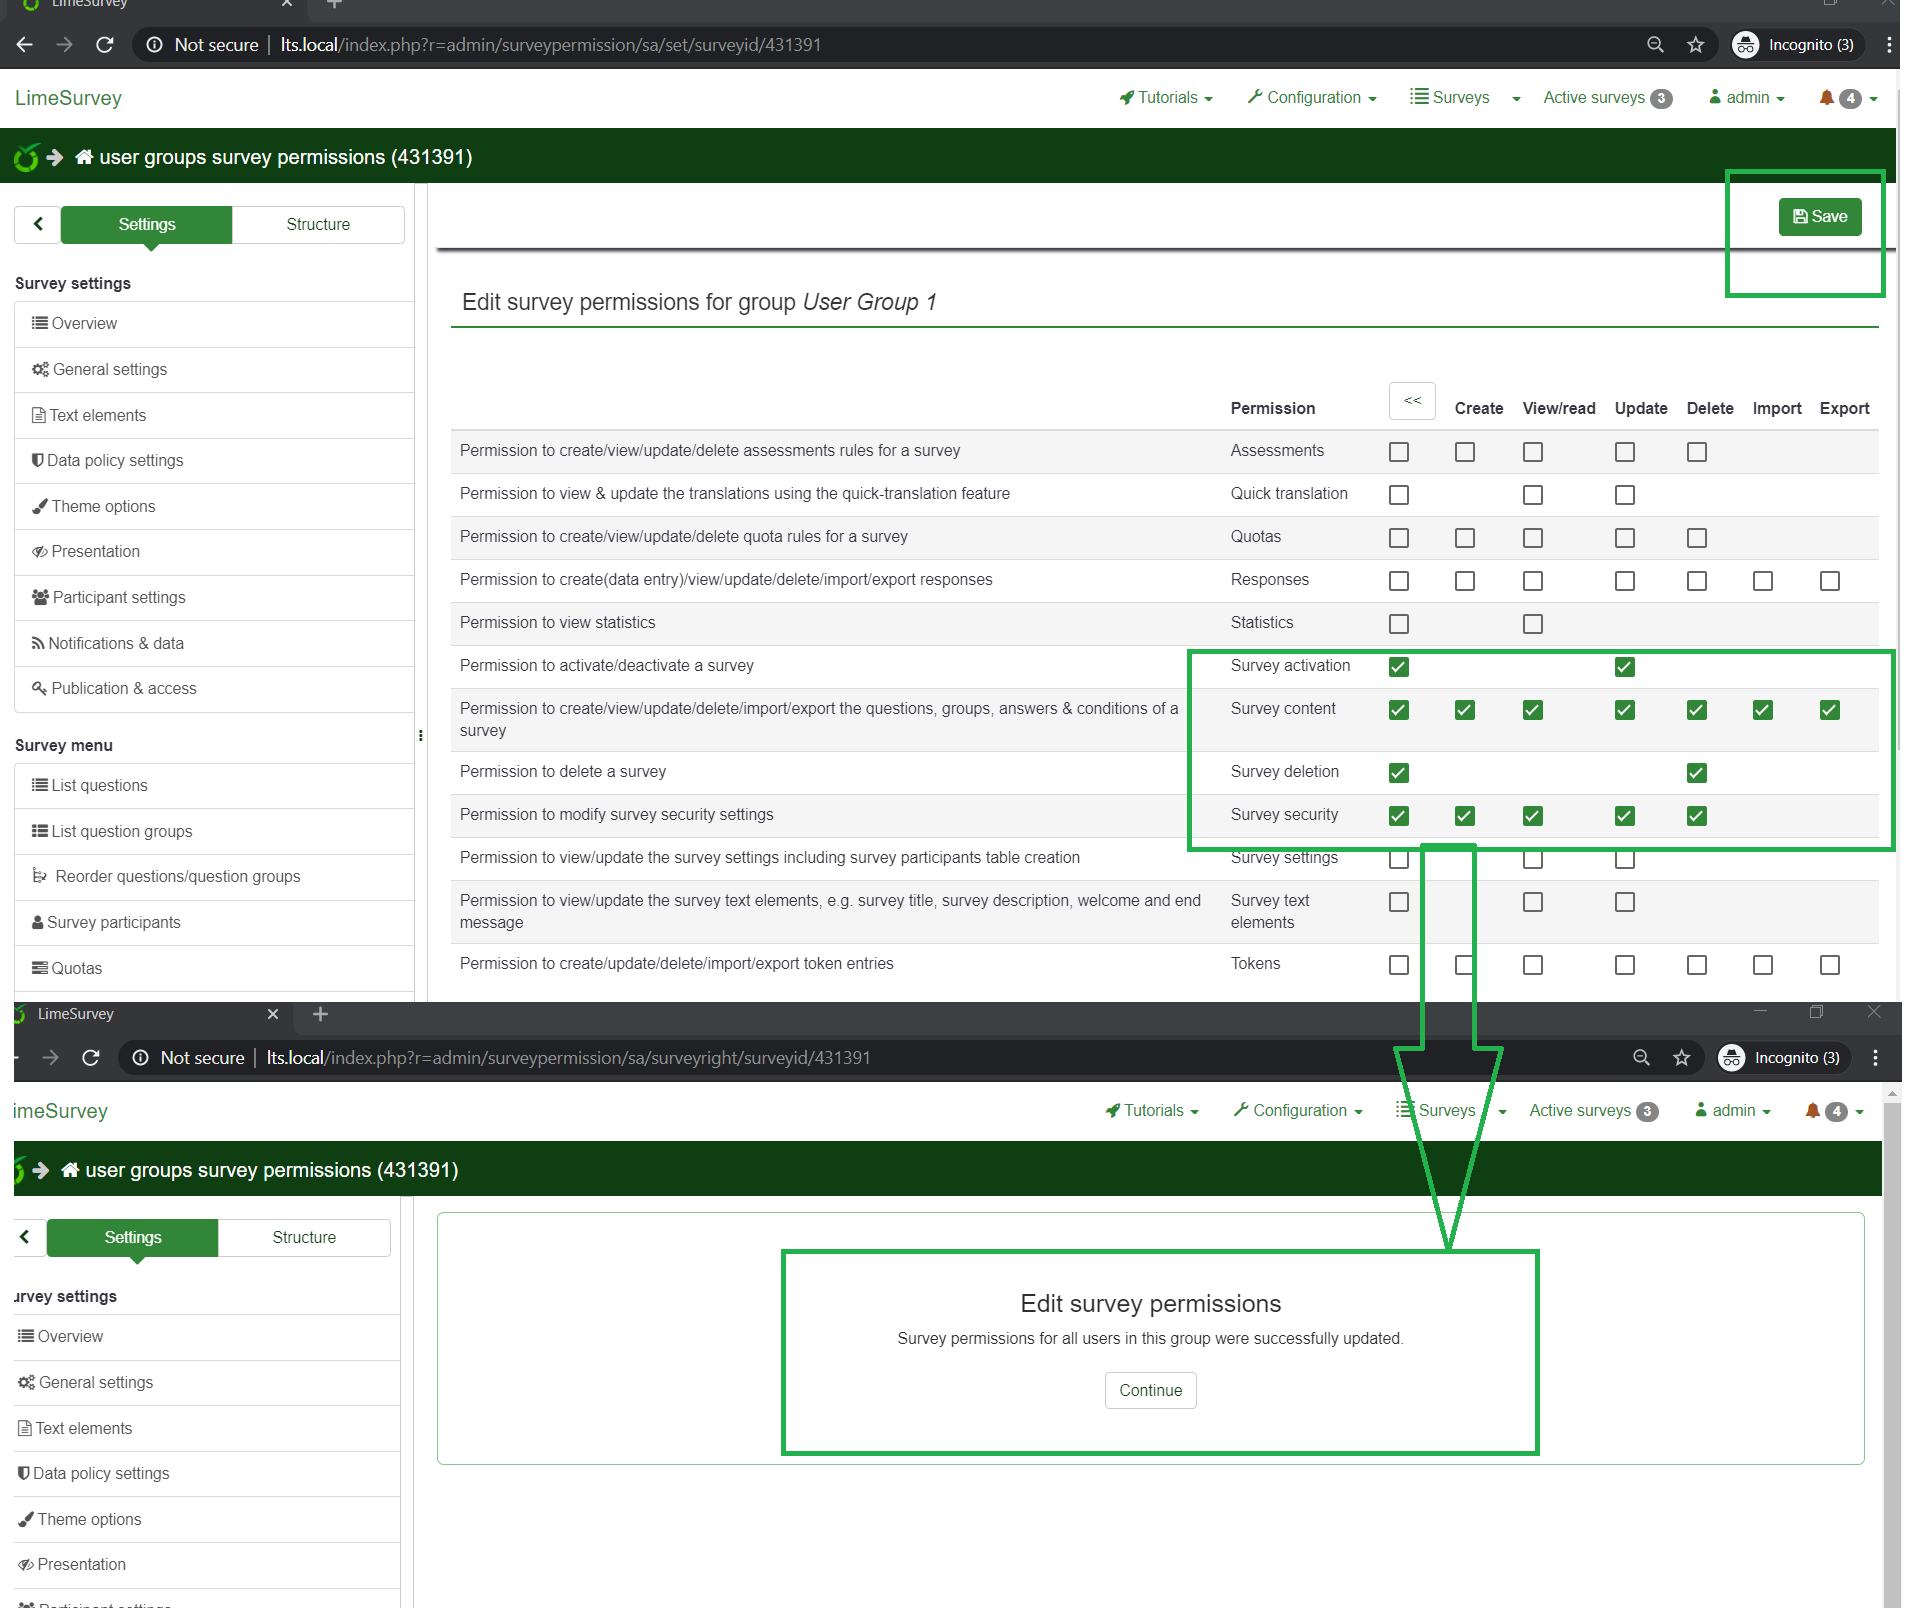Switch to the Structure tab

coord(318,224)
